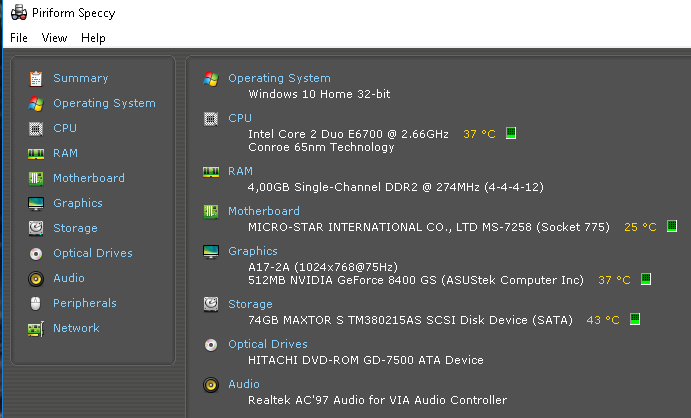The height and width of the screenshot is (418, 691).
Task: Open the Graphics heading link in summary
Action: click(253, 251)
